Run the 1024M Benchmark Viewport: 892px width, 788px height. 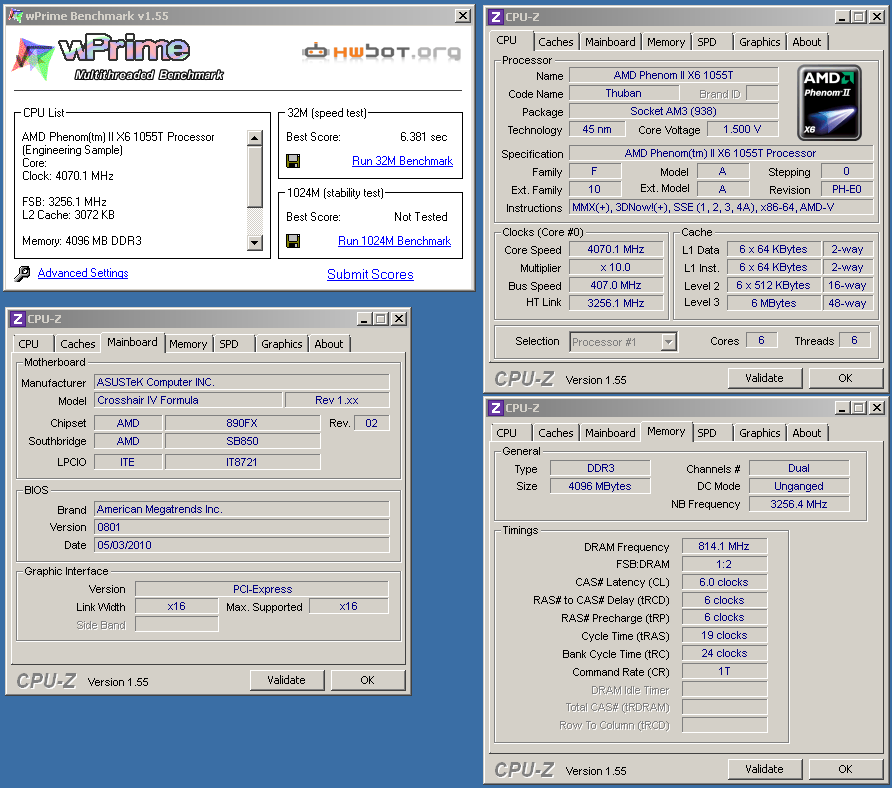(394, 241)
